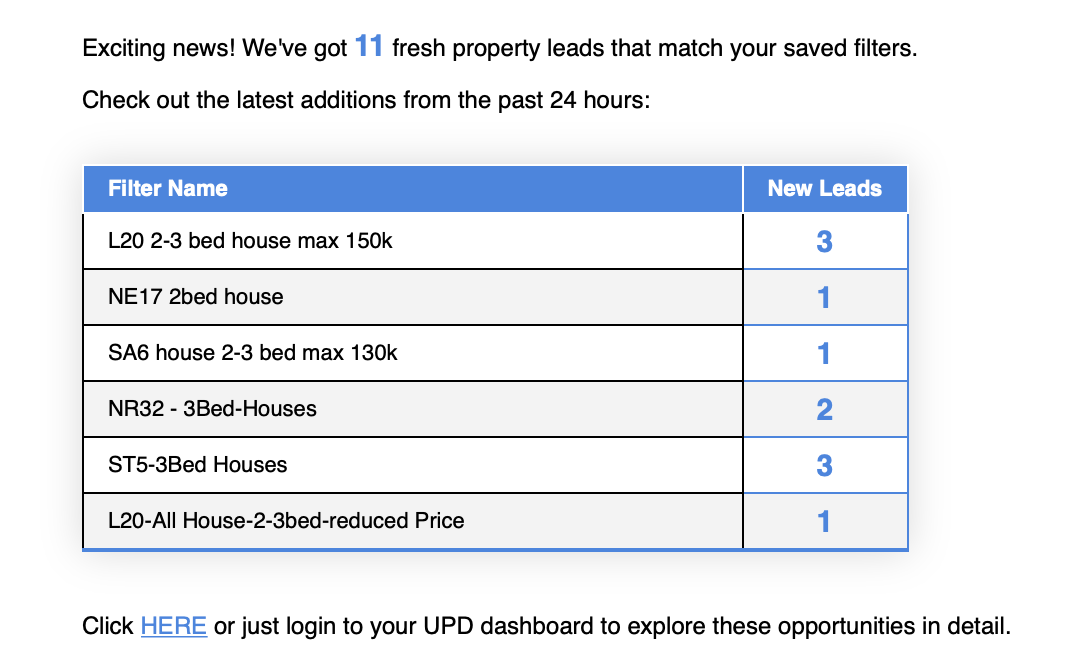Click the new leads count for SA6
Screen dimensions: 1070x656
coord(824,353)
